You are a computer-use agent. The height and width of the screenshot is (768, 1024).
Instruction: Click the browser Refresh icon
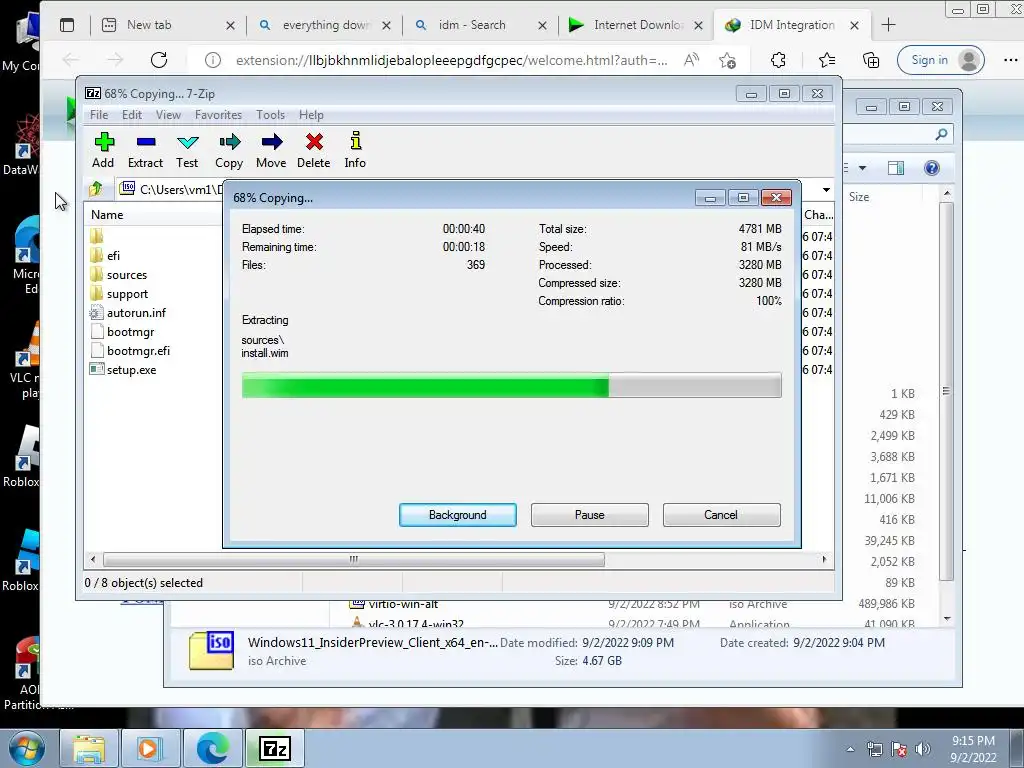click(x=159, y=60)
